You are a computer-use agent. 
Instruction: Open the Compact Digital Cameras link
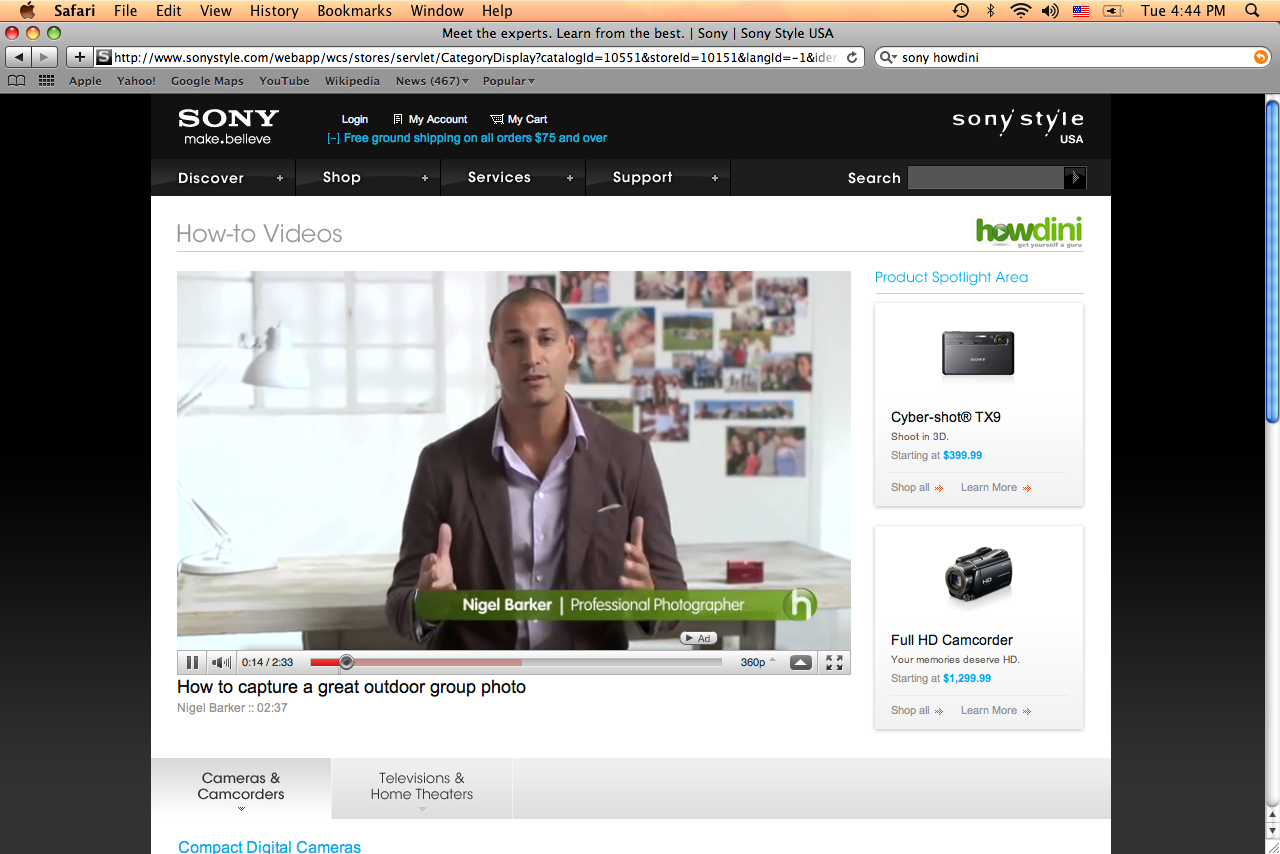point(270,846)
